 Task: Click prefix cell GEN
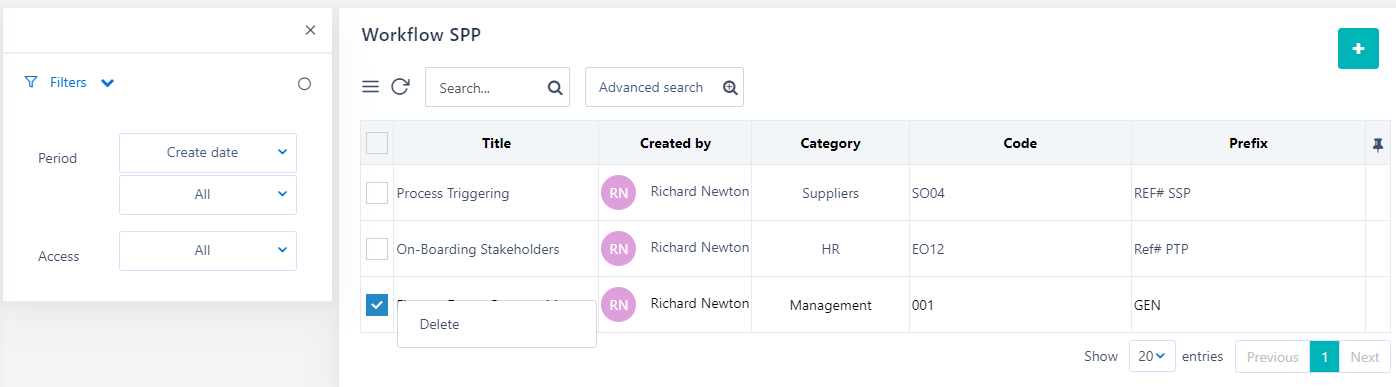pos(1248,305)
